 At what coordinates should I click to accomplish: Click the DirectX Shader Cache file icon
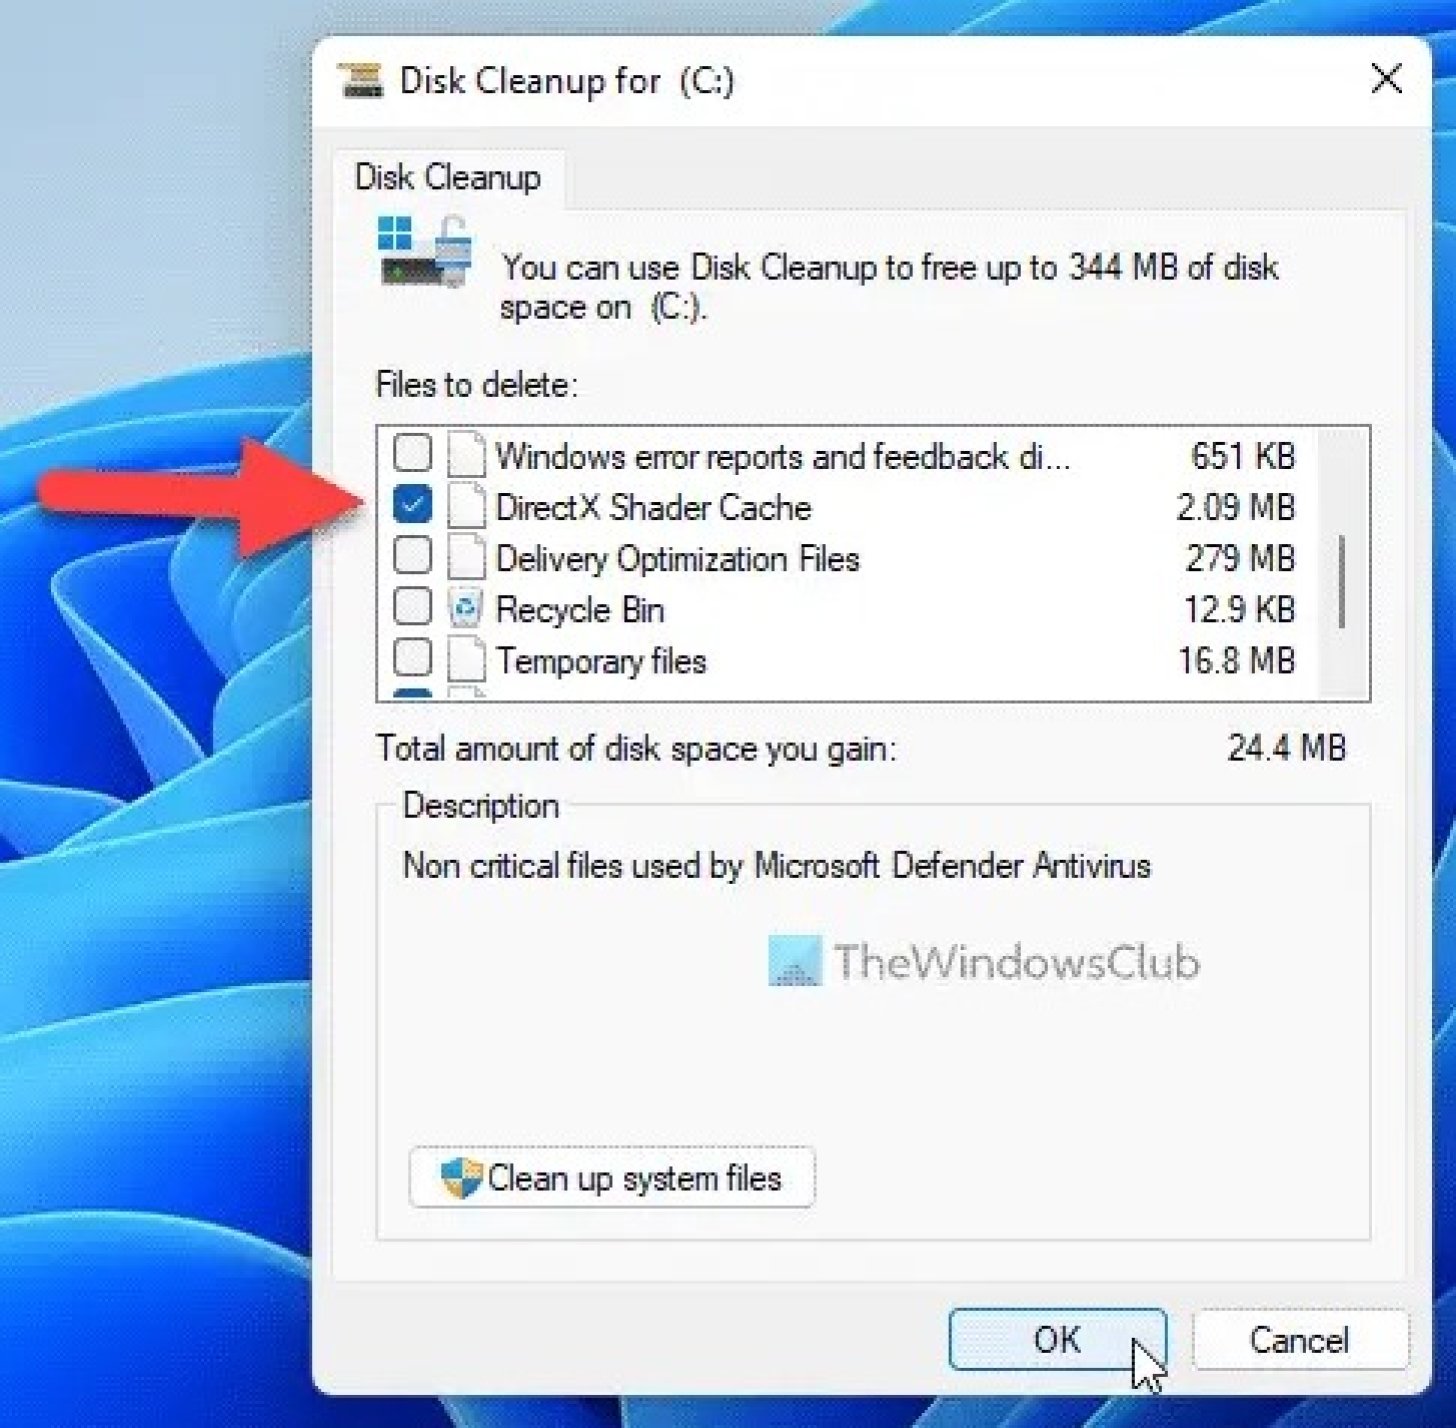click(466, 506)
